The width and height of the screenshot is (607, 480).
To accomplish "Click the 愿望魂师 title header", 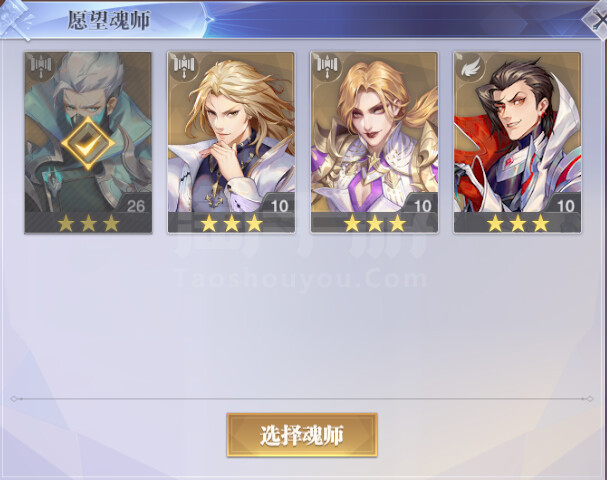I will click(109, 20).
